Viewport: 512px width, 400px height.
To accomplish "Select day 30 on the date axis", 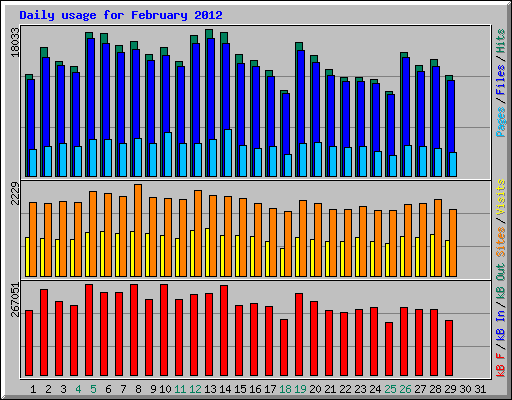I will [x=465, y=389].
